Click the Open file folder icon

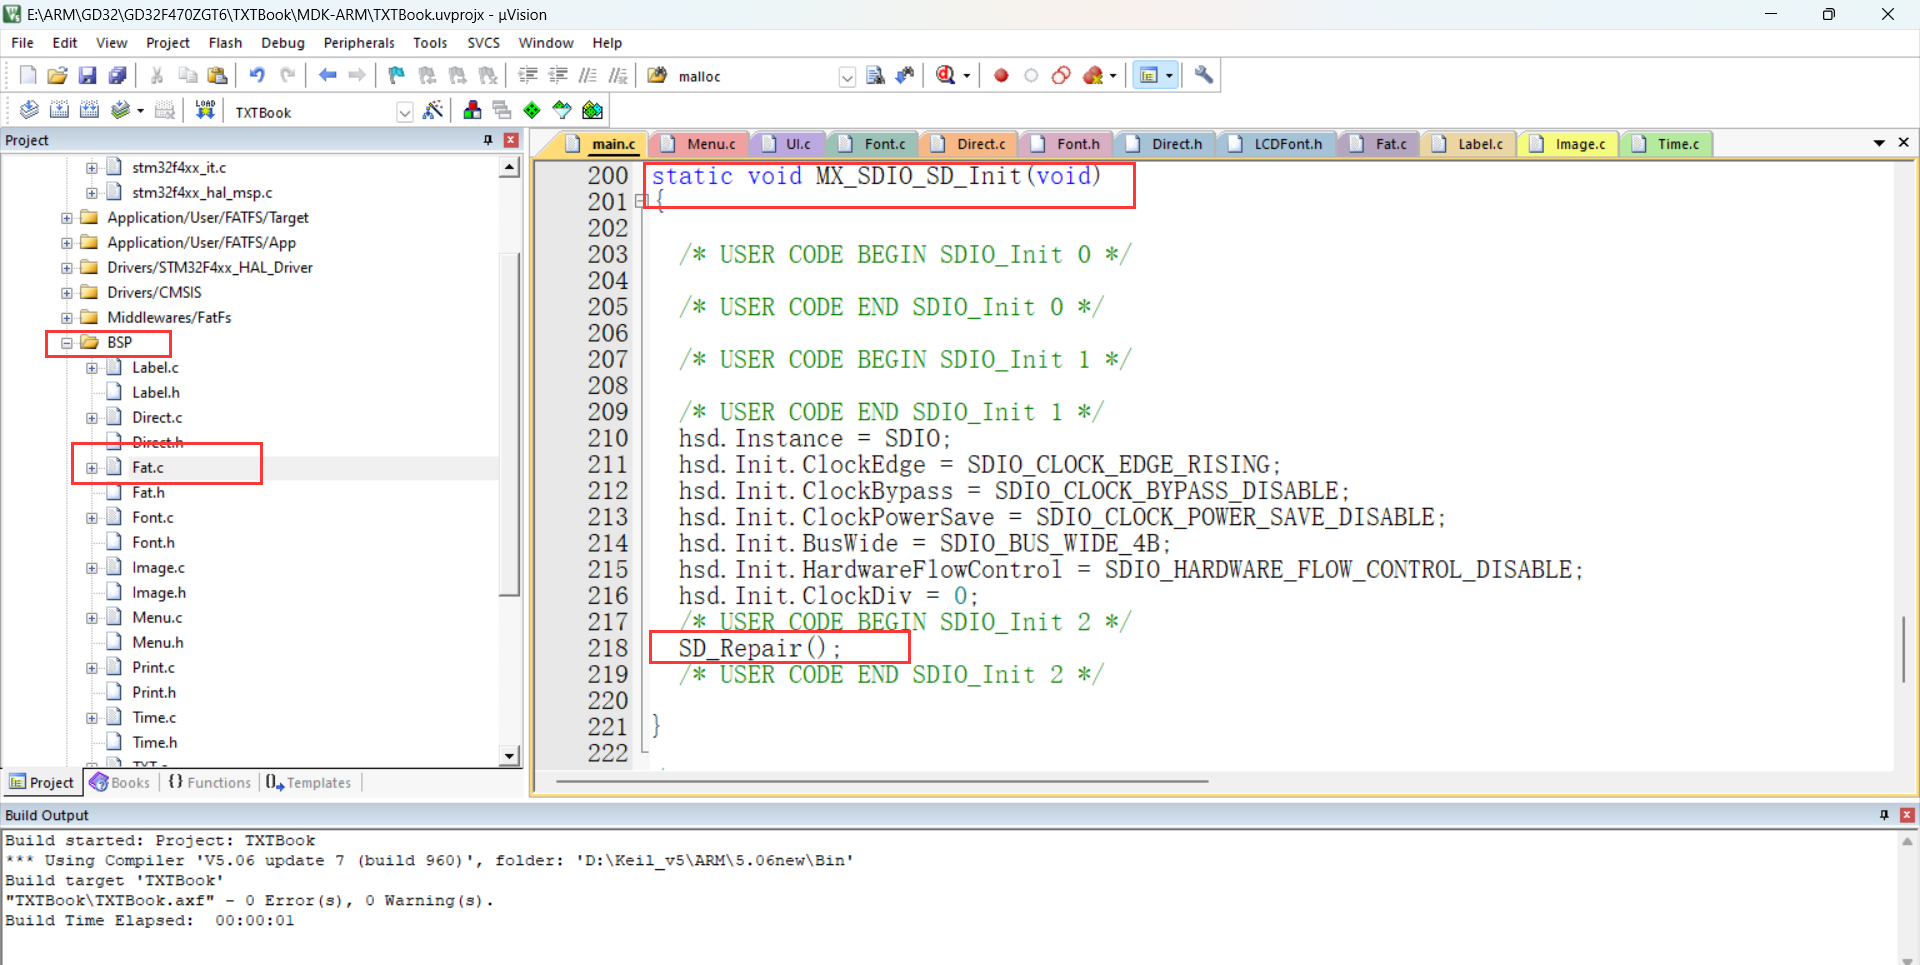(x=57, y=76)
